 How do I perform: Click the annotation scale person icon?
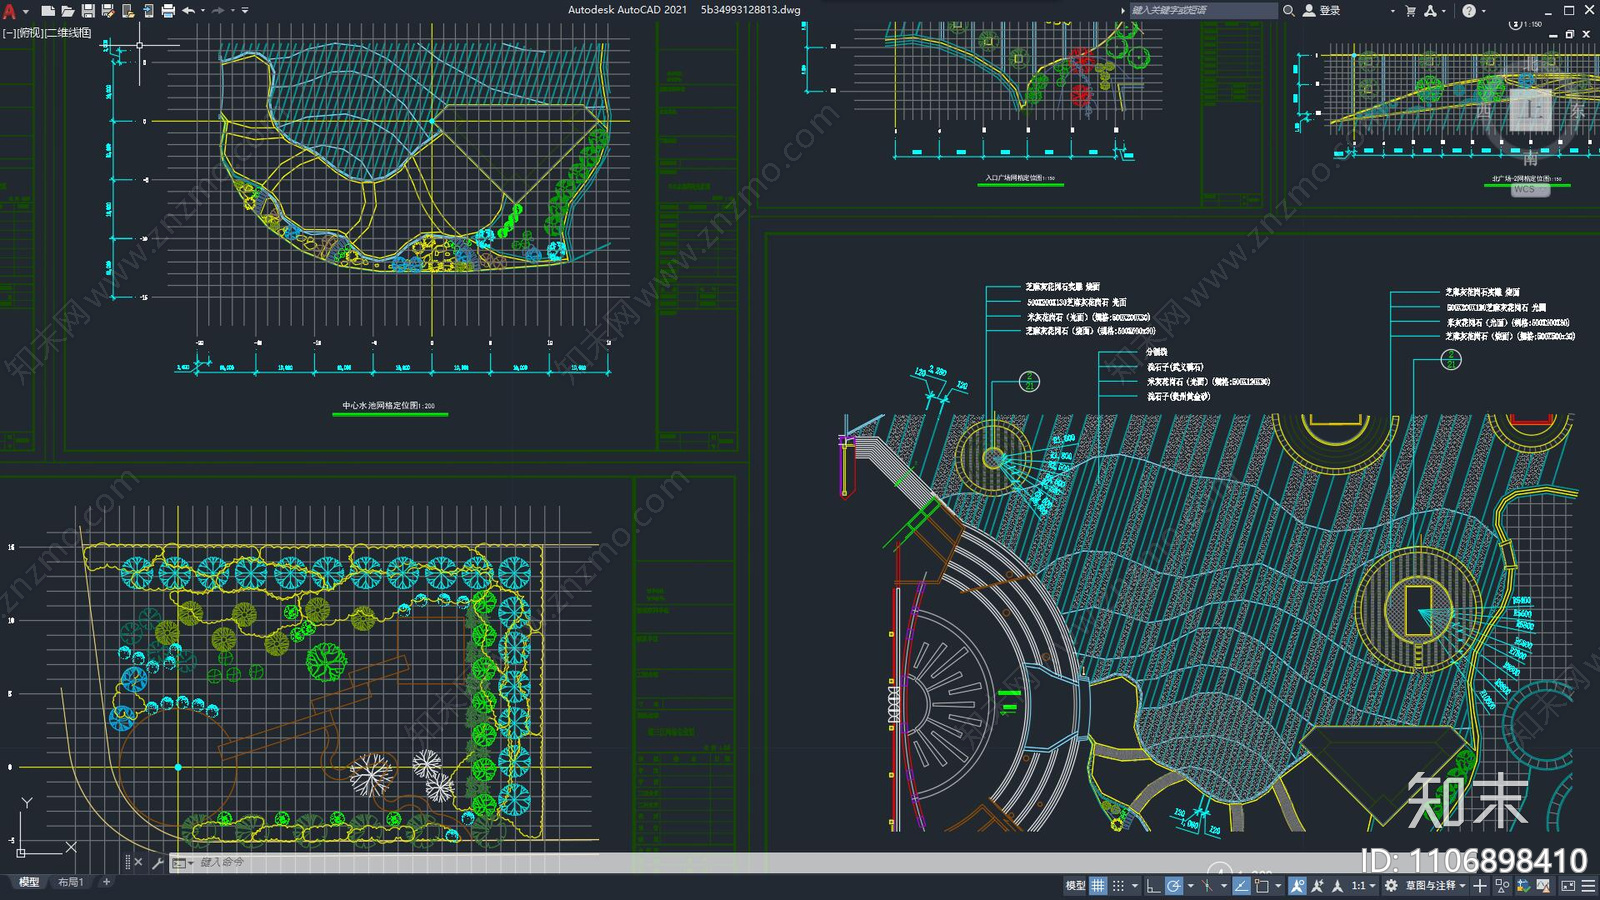[1337, 886]
